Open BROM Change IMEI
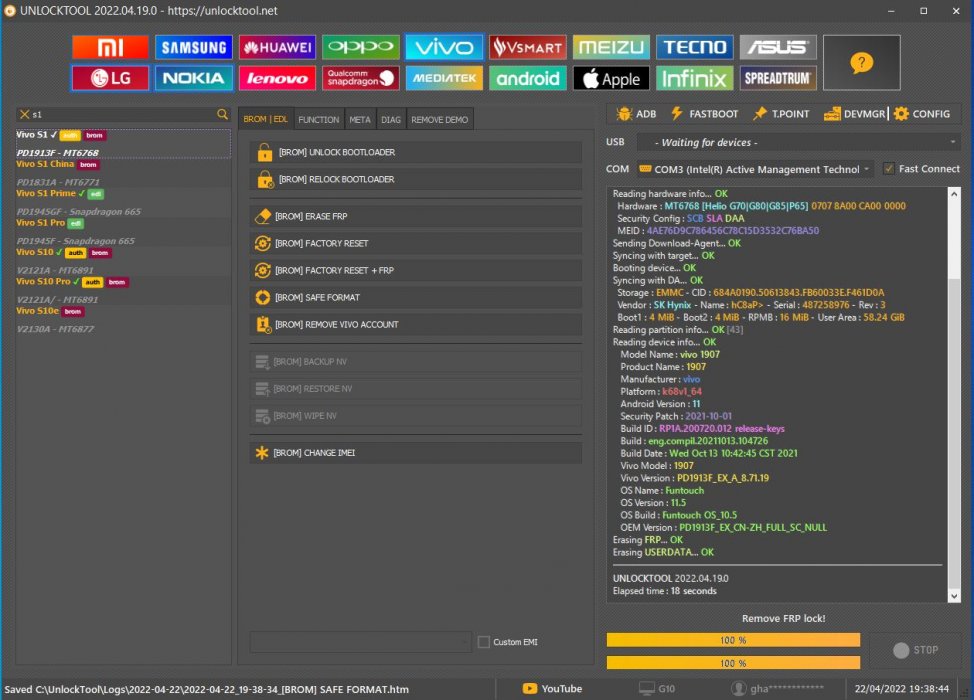974x700 pixels. pyautogui.click(x=416, y=453)
